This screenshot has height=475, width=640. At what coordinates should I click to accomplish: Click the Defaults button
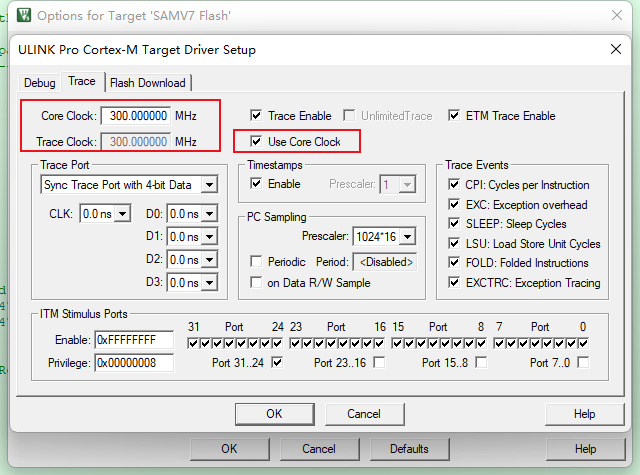(409, 449)
